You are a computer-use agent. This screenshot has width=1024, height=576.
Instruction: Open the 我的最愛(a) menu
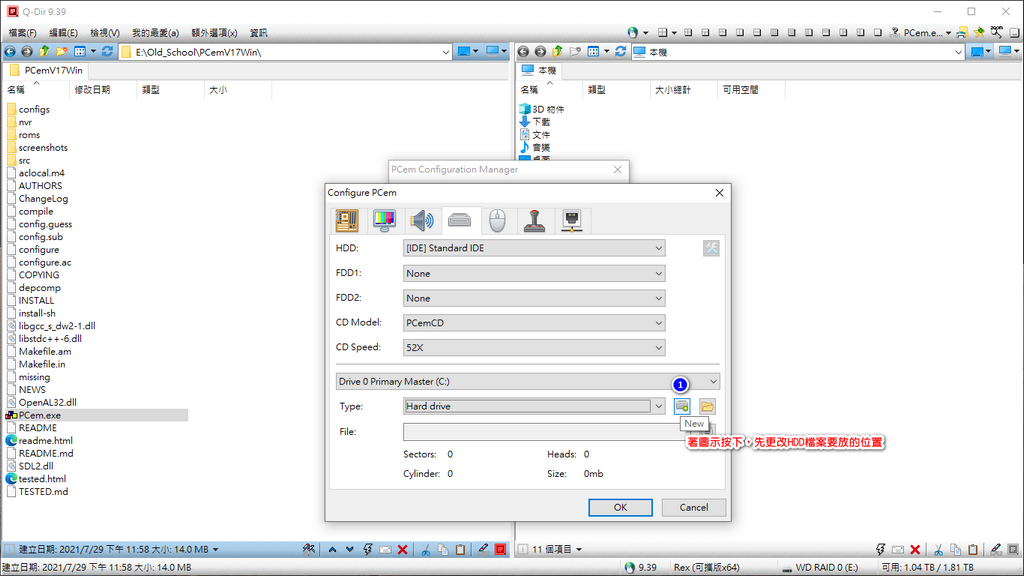(x=155, y=33)
